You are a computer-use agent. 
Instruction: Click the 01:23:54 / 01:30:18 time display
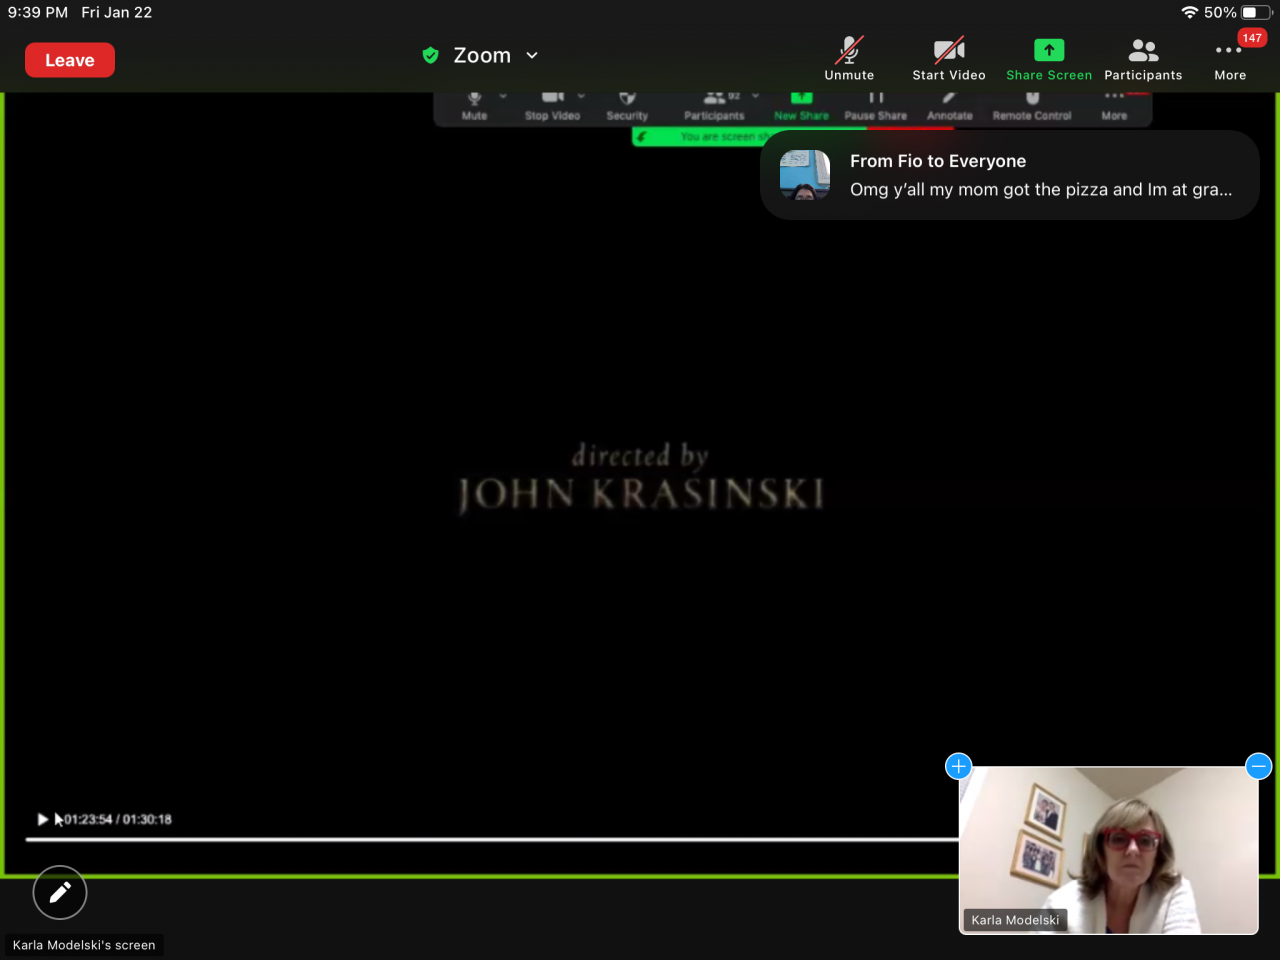click(x=118, y=819)
